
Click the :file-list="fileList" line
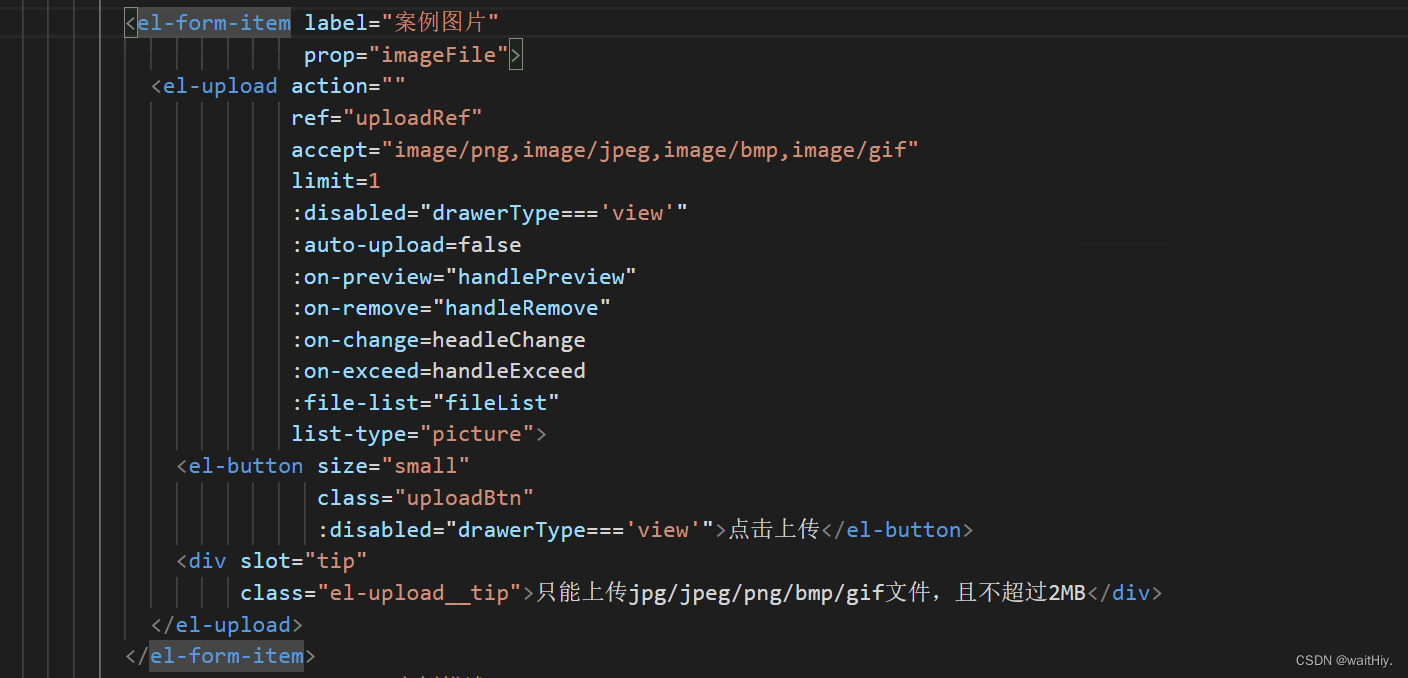(x=425, y=403)
